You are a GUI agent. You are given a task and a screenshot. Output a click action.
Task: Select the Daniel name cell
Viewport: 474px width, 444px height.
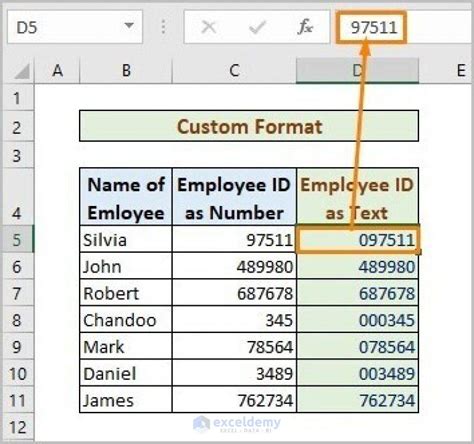point(126,373)
